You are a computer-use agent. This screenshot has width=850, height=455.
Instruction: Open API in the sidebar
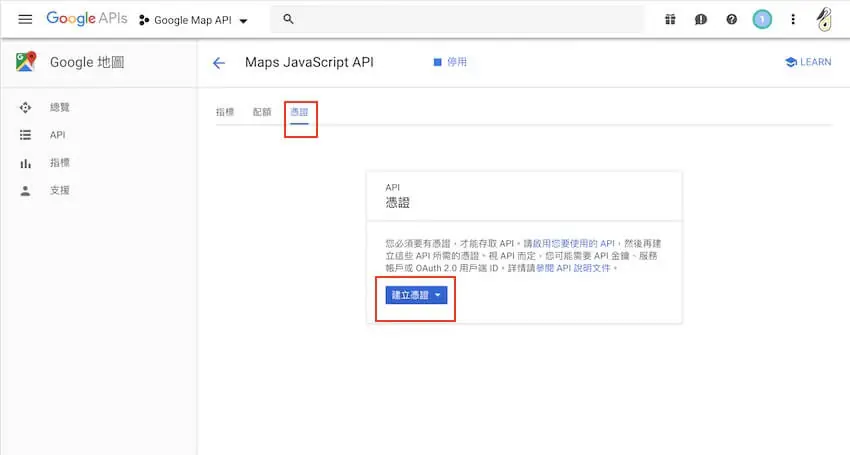[57, 135]
